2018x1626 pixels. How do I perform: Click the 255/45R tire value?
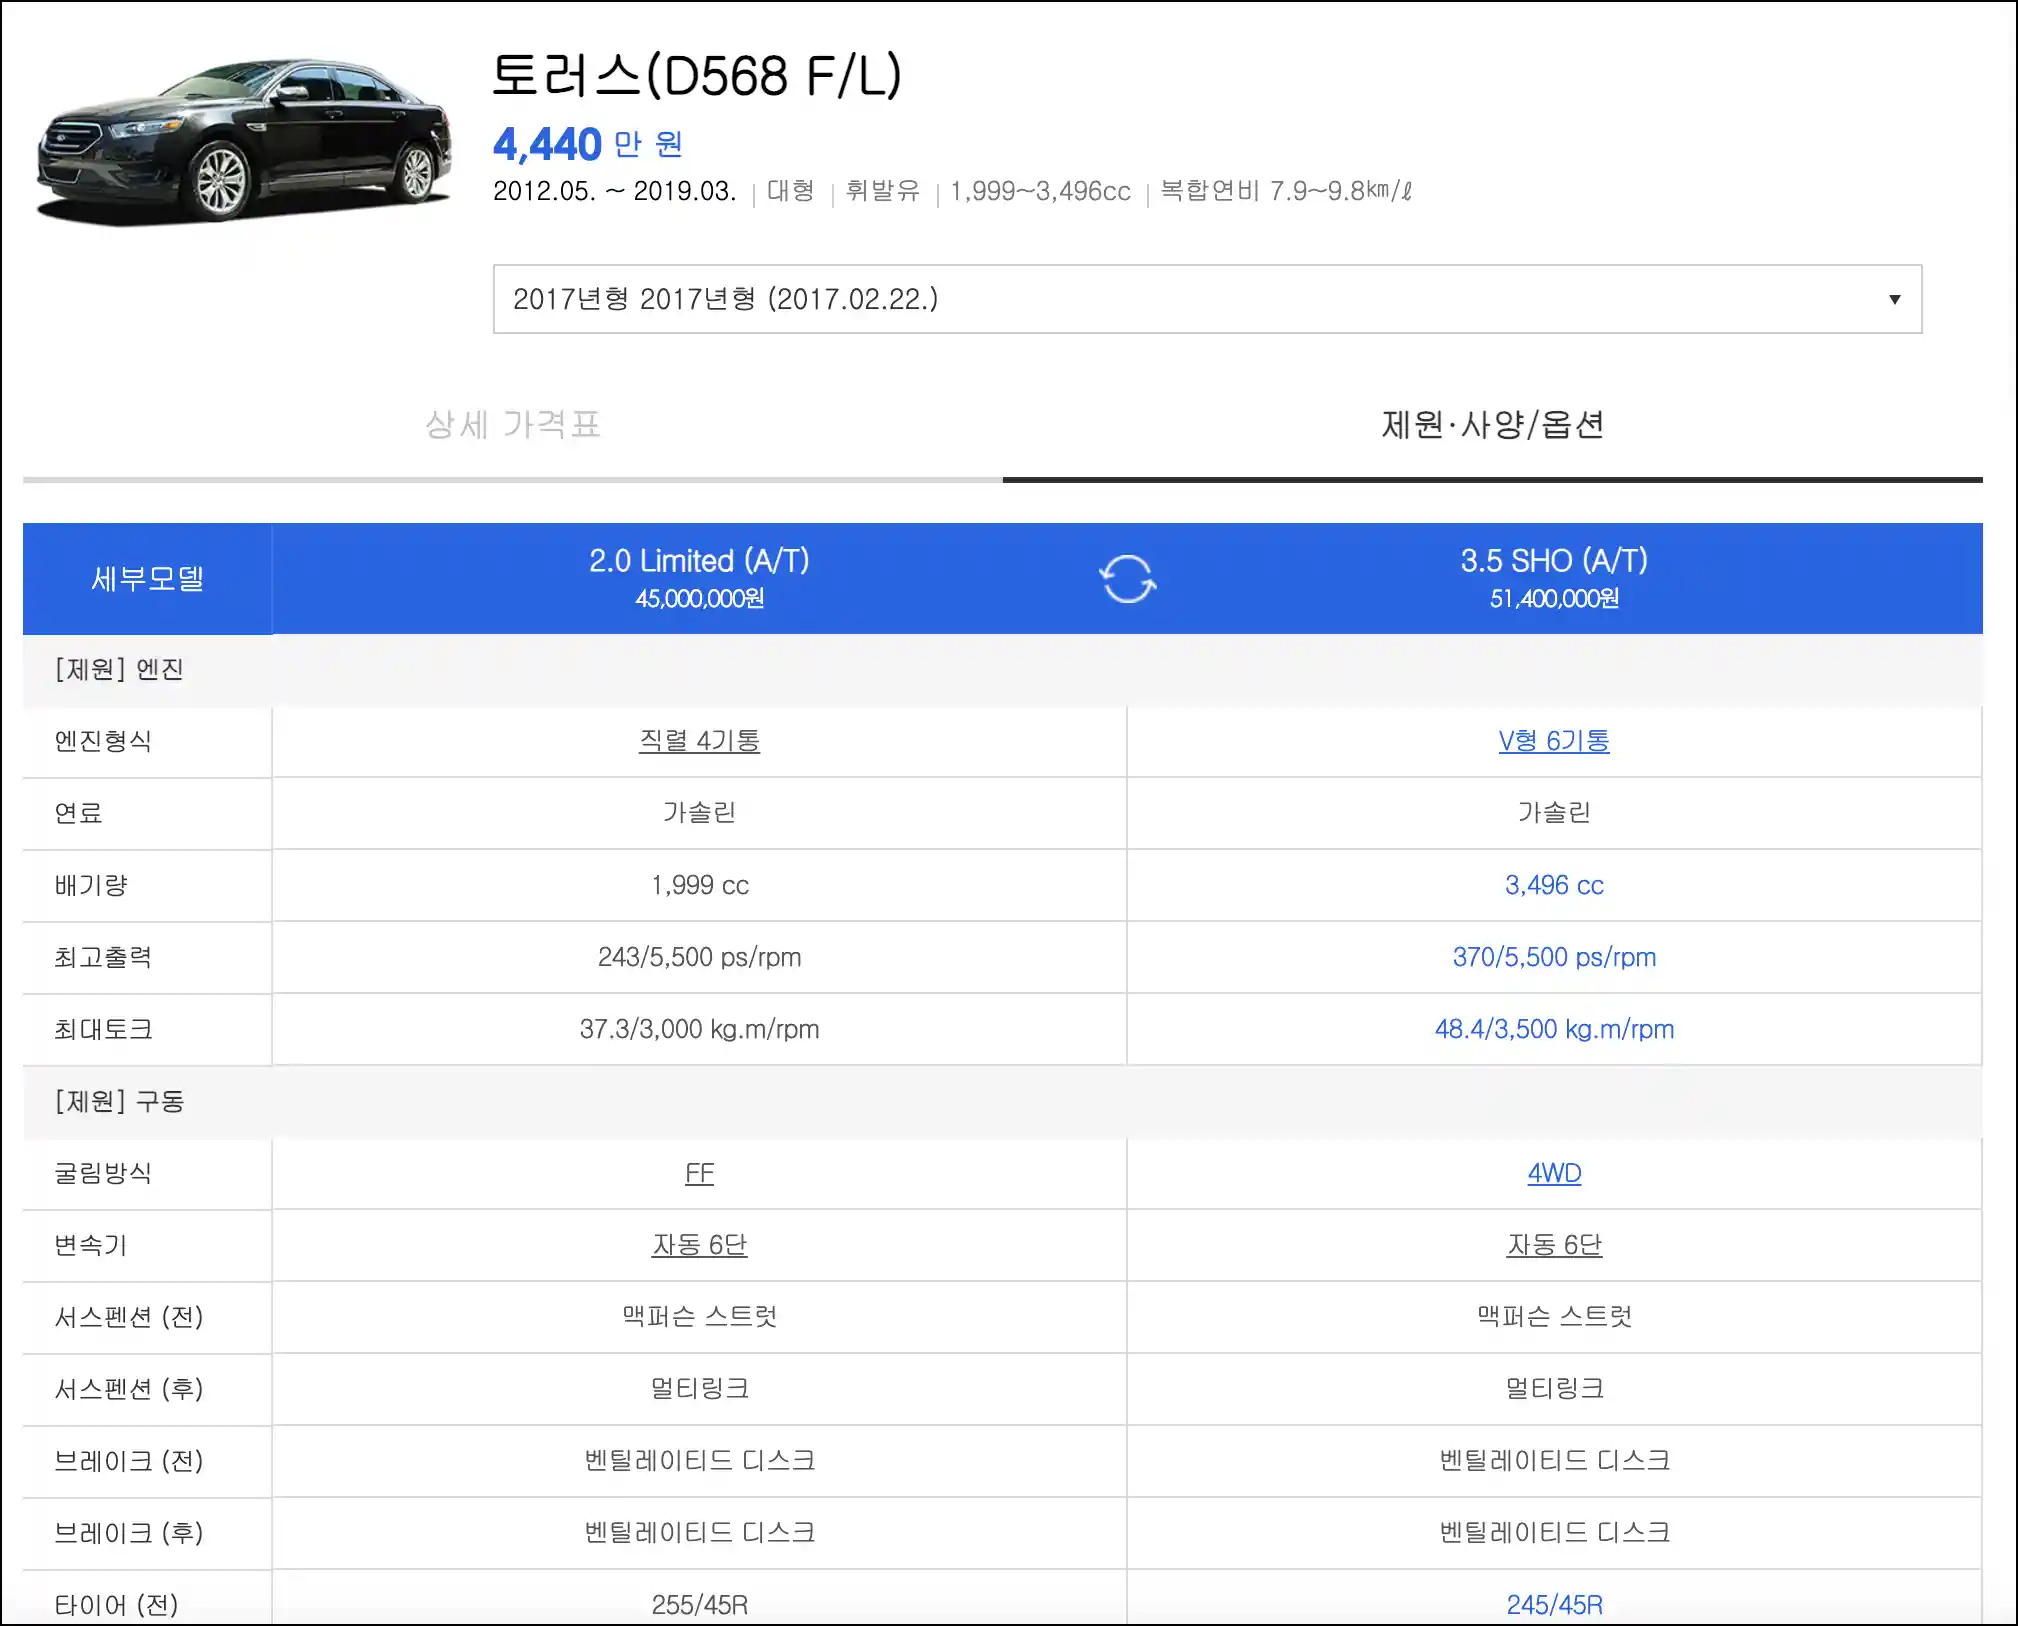click(x=699, y=1605)
